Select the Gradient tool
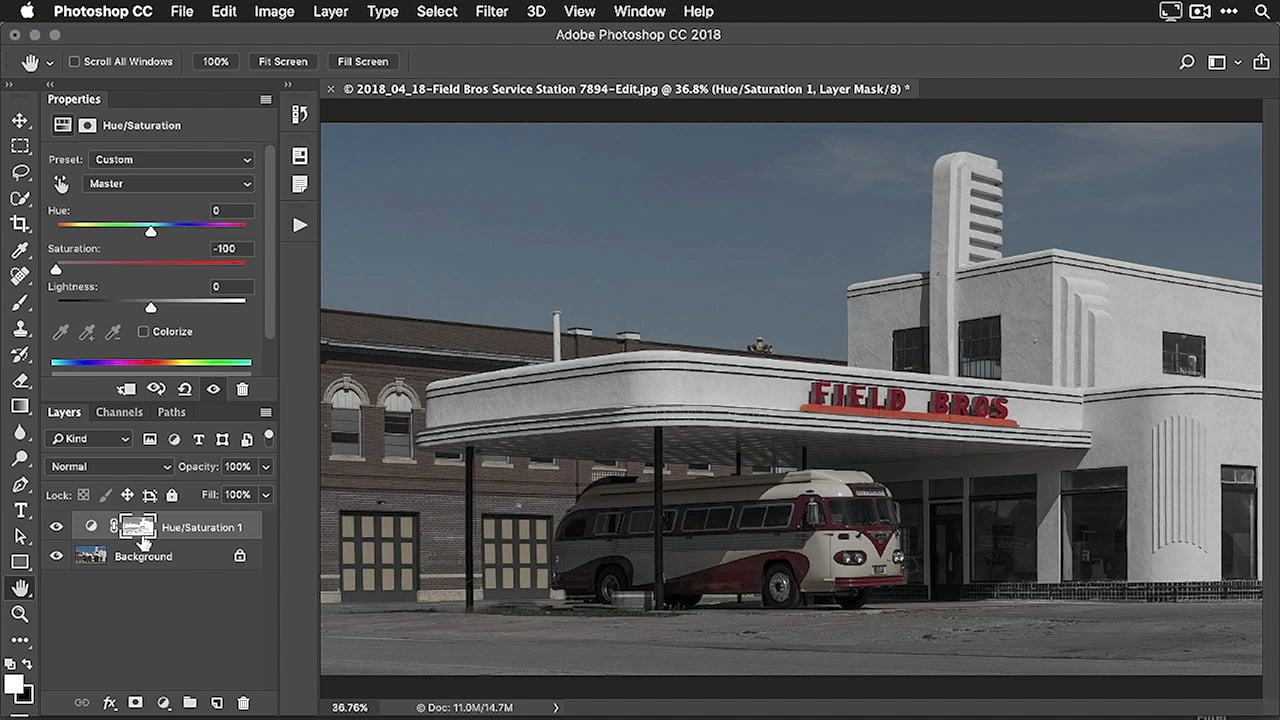The width and height of the screenshot is (1280, 720). pos(20,406)
